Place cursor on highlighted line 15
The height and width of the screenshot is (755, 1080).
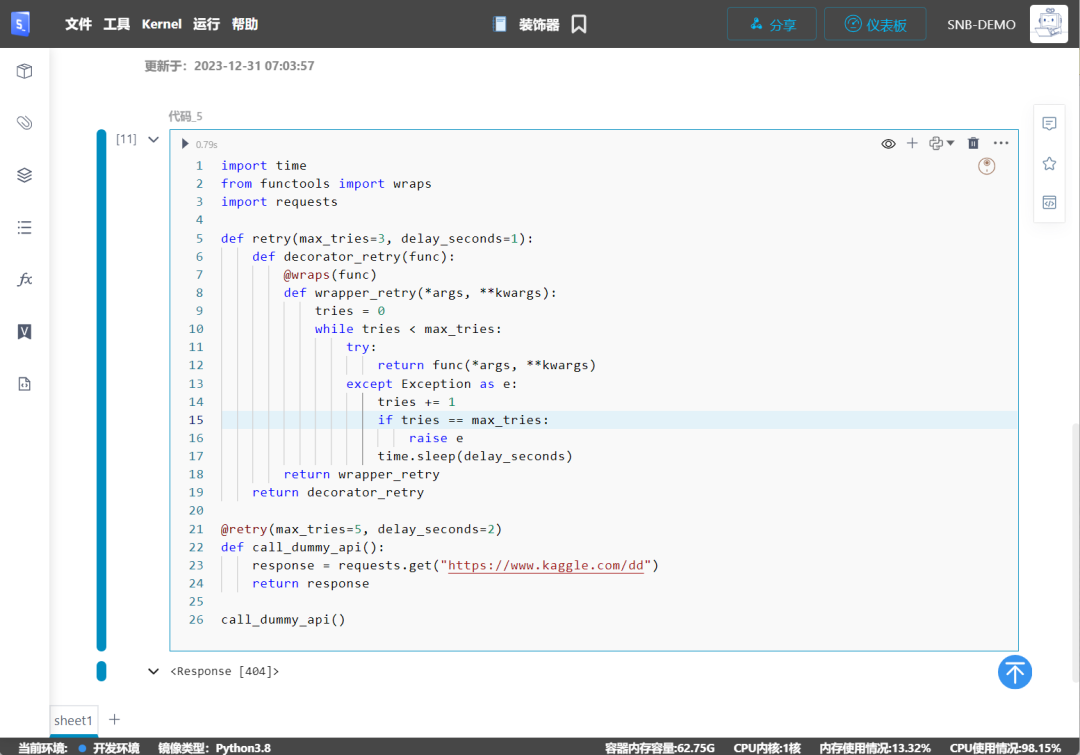[x=619, y=420]
